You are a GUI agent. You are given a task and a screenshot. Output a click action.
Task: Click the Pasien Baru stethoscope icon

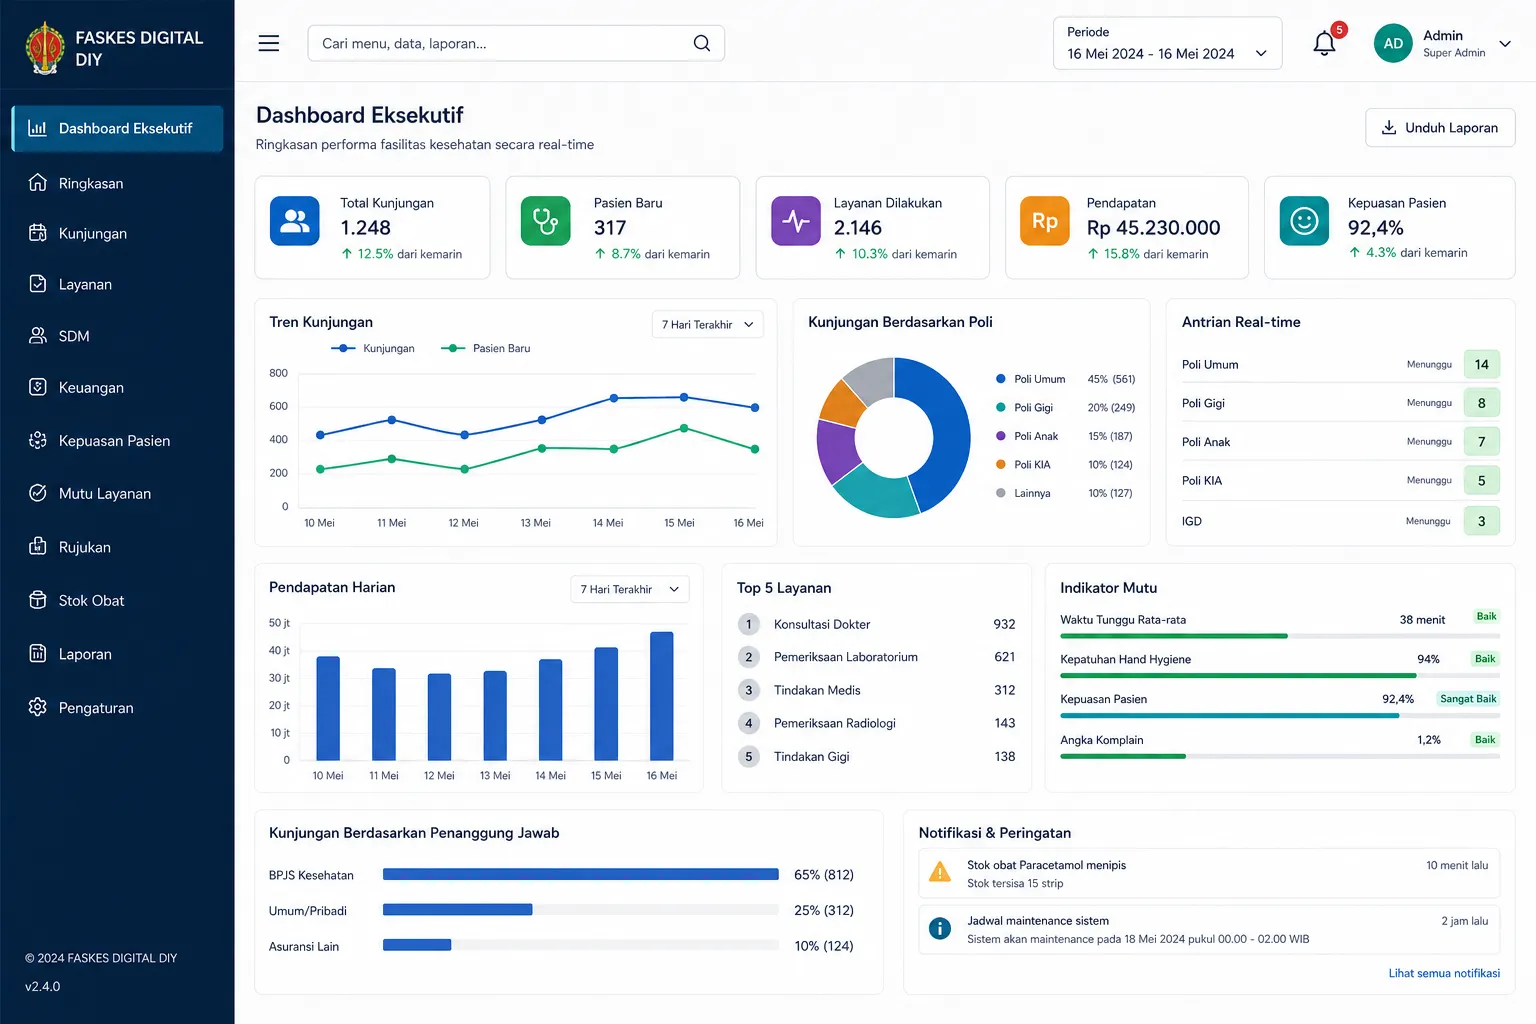[546, 221]
